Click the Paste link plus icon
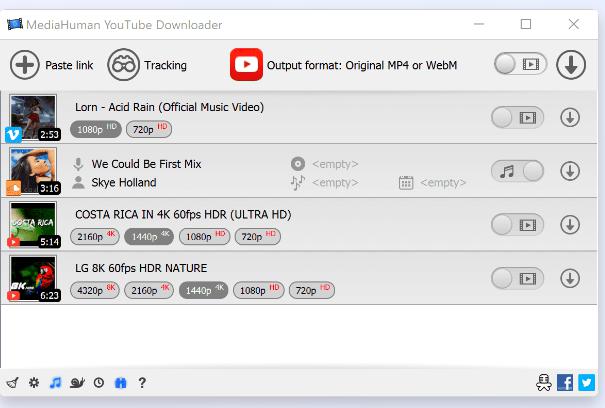Viewport: 605px width, 408px height. tap(25, 65)
